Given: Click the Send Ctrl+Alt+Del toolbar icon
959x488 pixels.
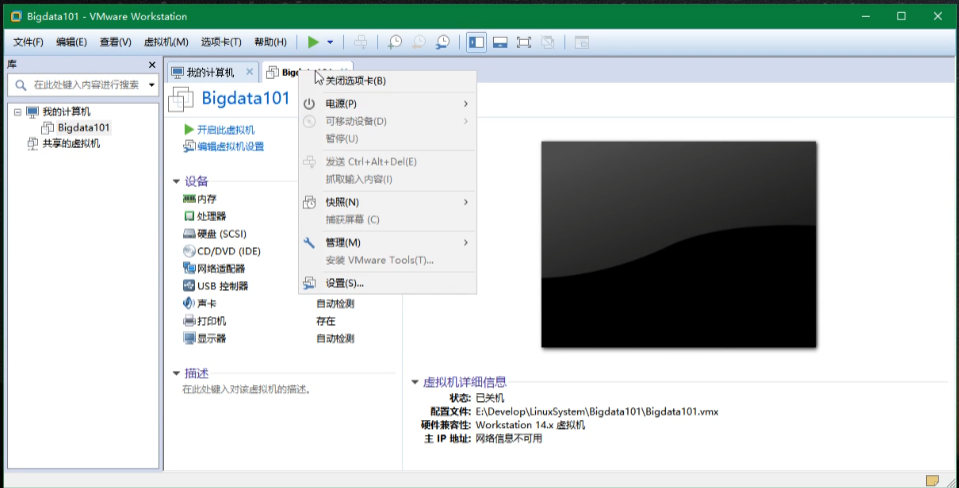Looking at the screenshot, I should coord(361,42).
